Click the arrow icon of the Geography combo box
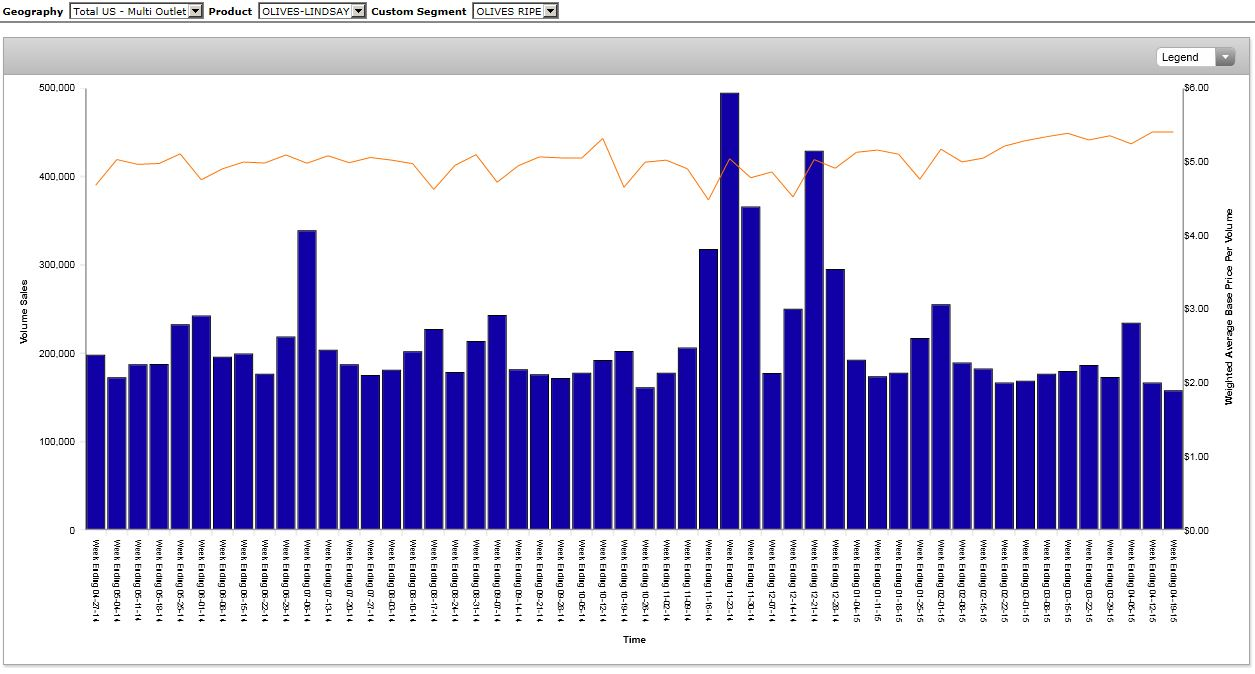 195,11
